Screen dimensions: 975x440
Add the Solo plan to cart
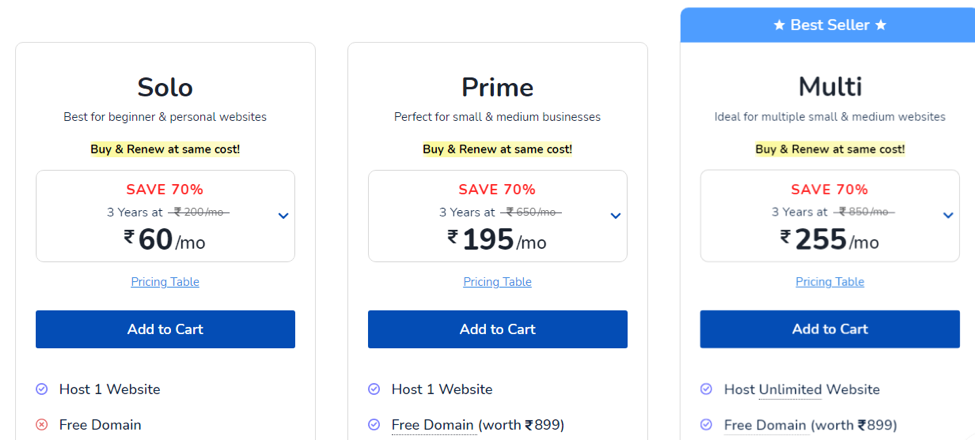click(x=165, y=329)
